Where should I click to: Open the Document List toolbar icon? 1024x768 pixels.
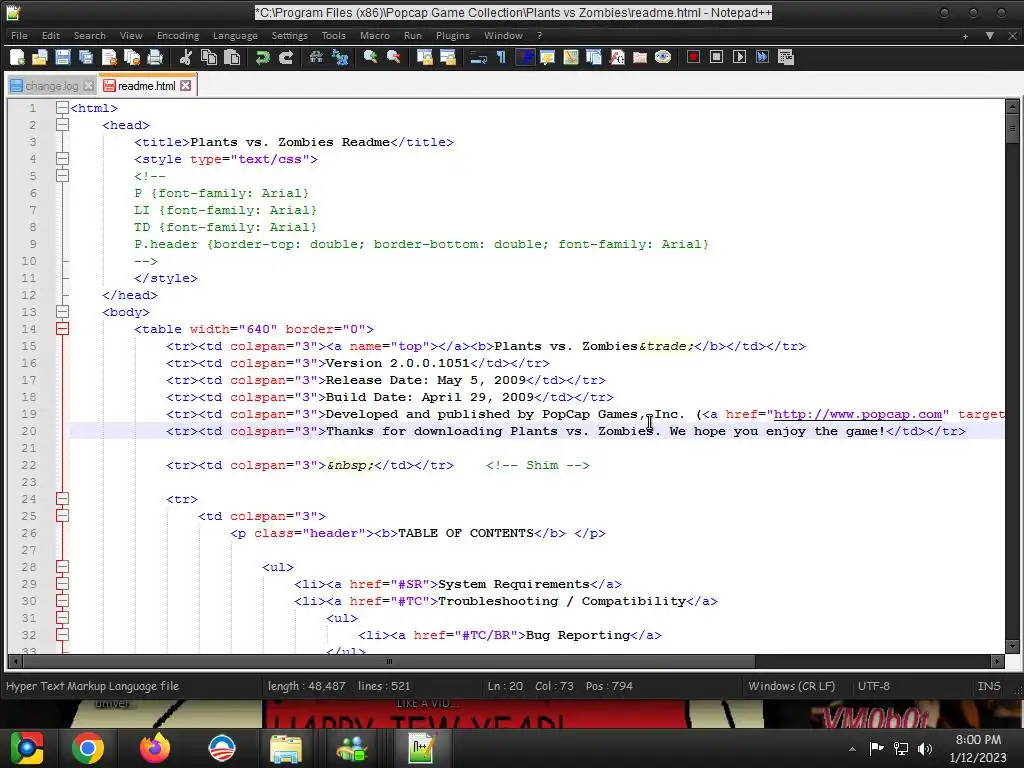click(x=594, y=57)
